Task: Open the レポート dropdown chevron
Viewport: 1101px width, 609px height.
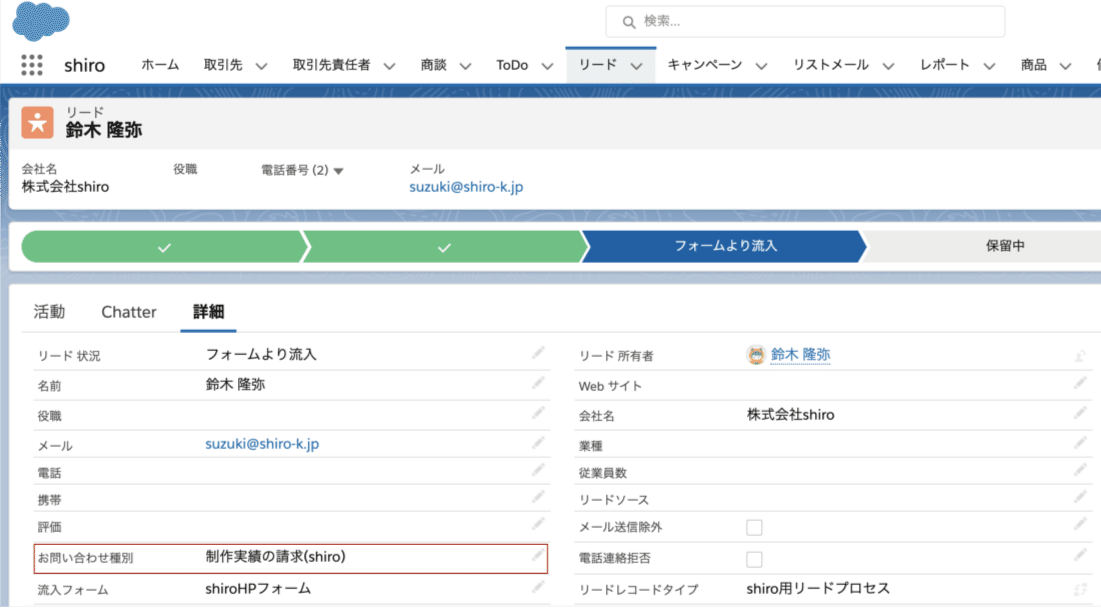Action: [989, 67]
